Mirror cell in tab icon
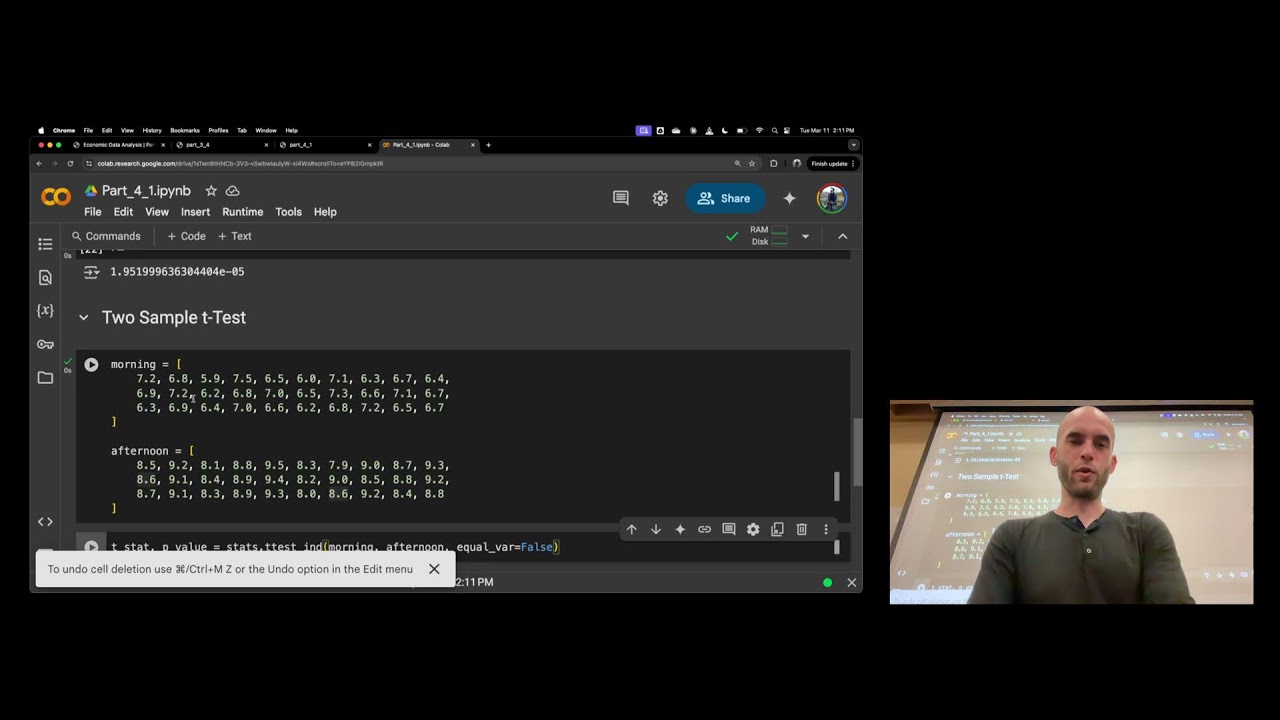1280x720 pixels. tap(777, 529)
